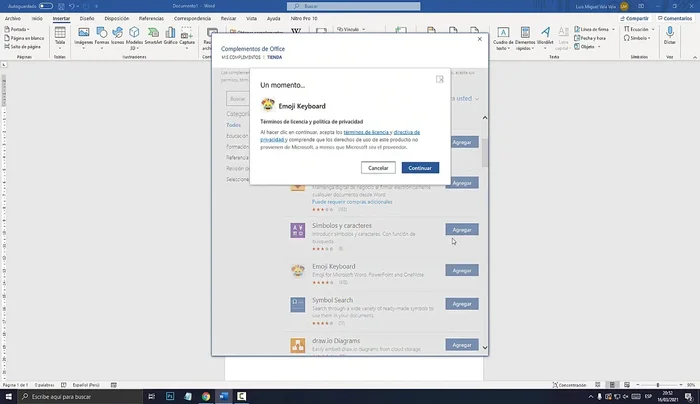Image resolution: width=700 pixels, height=404 pixels.
Task: Toggle the Autoguardado switch
Action: pos(45,6)
